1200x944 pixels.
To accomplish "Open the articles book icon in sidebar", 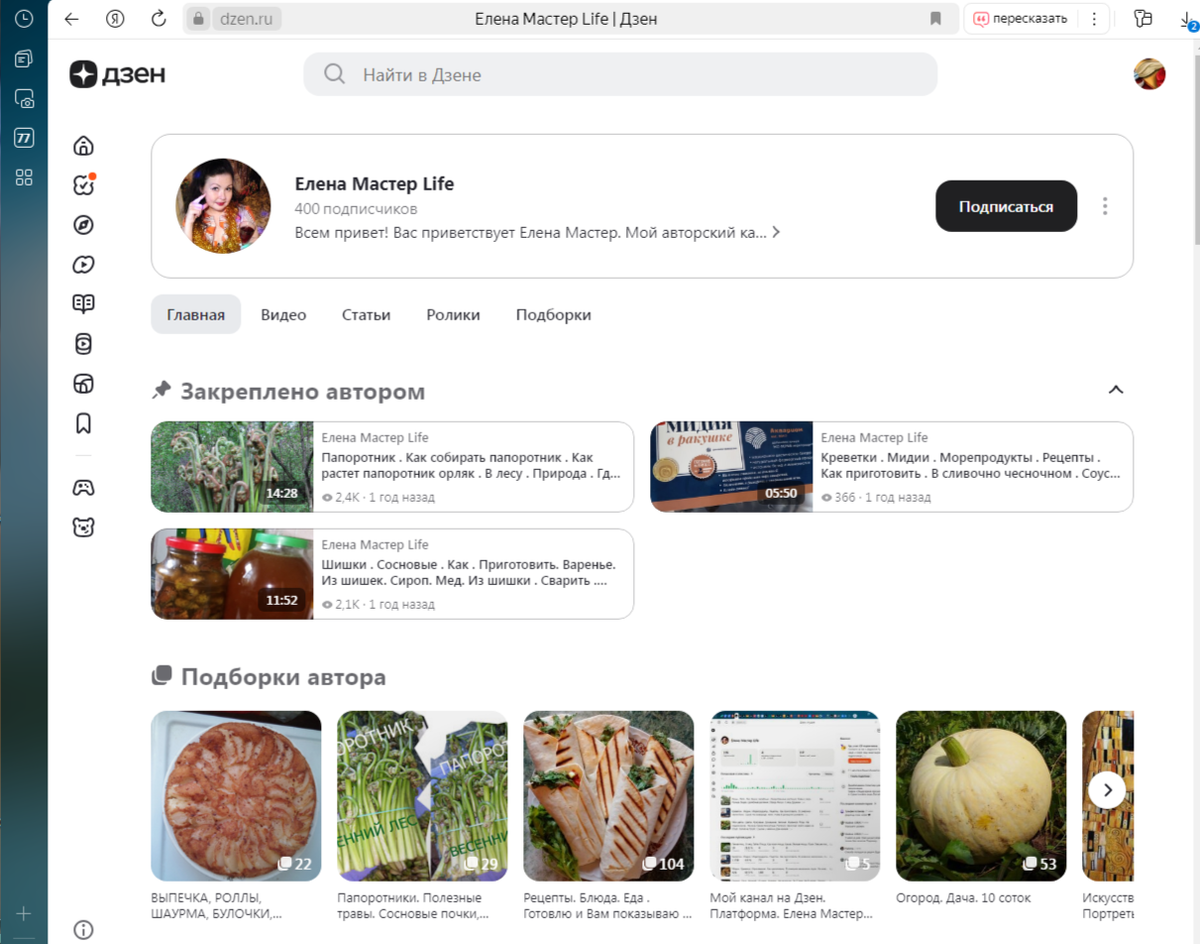I will pos(84,304).
